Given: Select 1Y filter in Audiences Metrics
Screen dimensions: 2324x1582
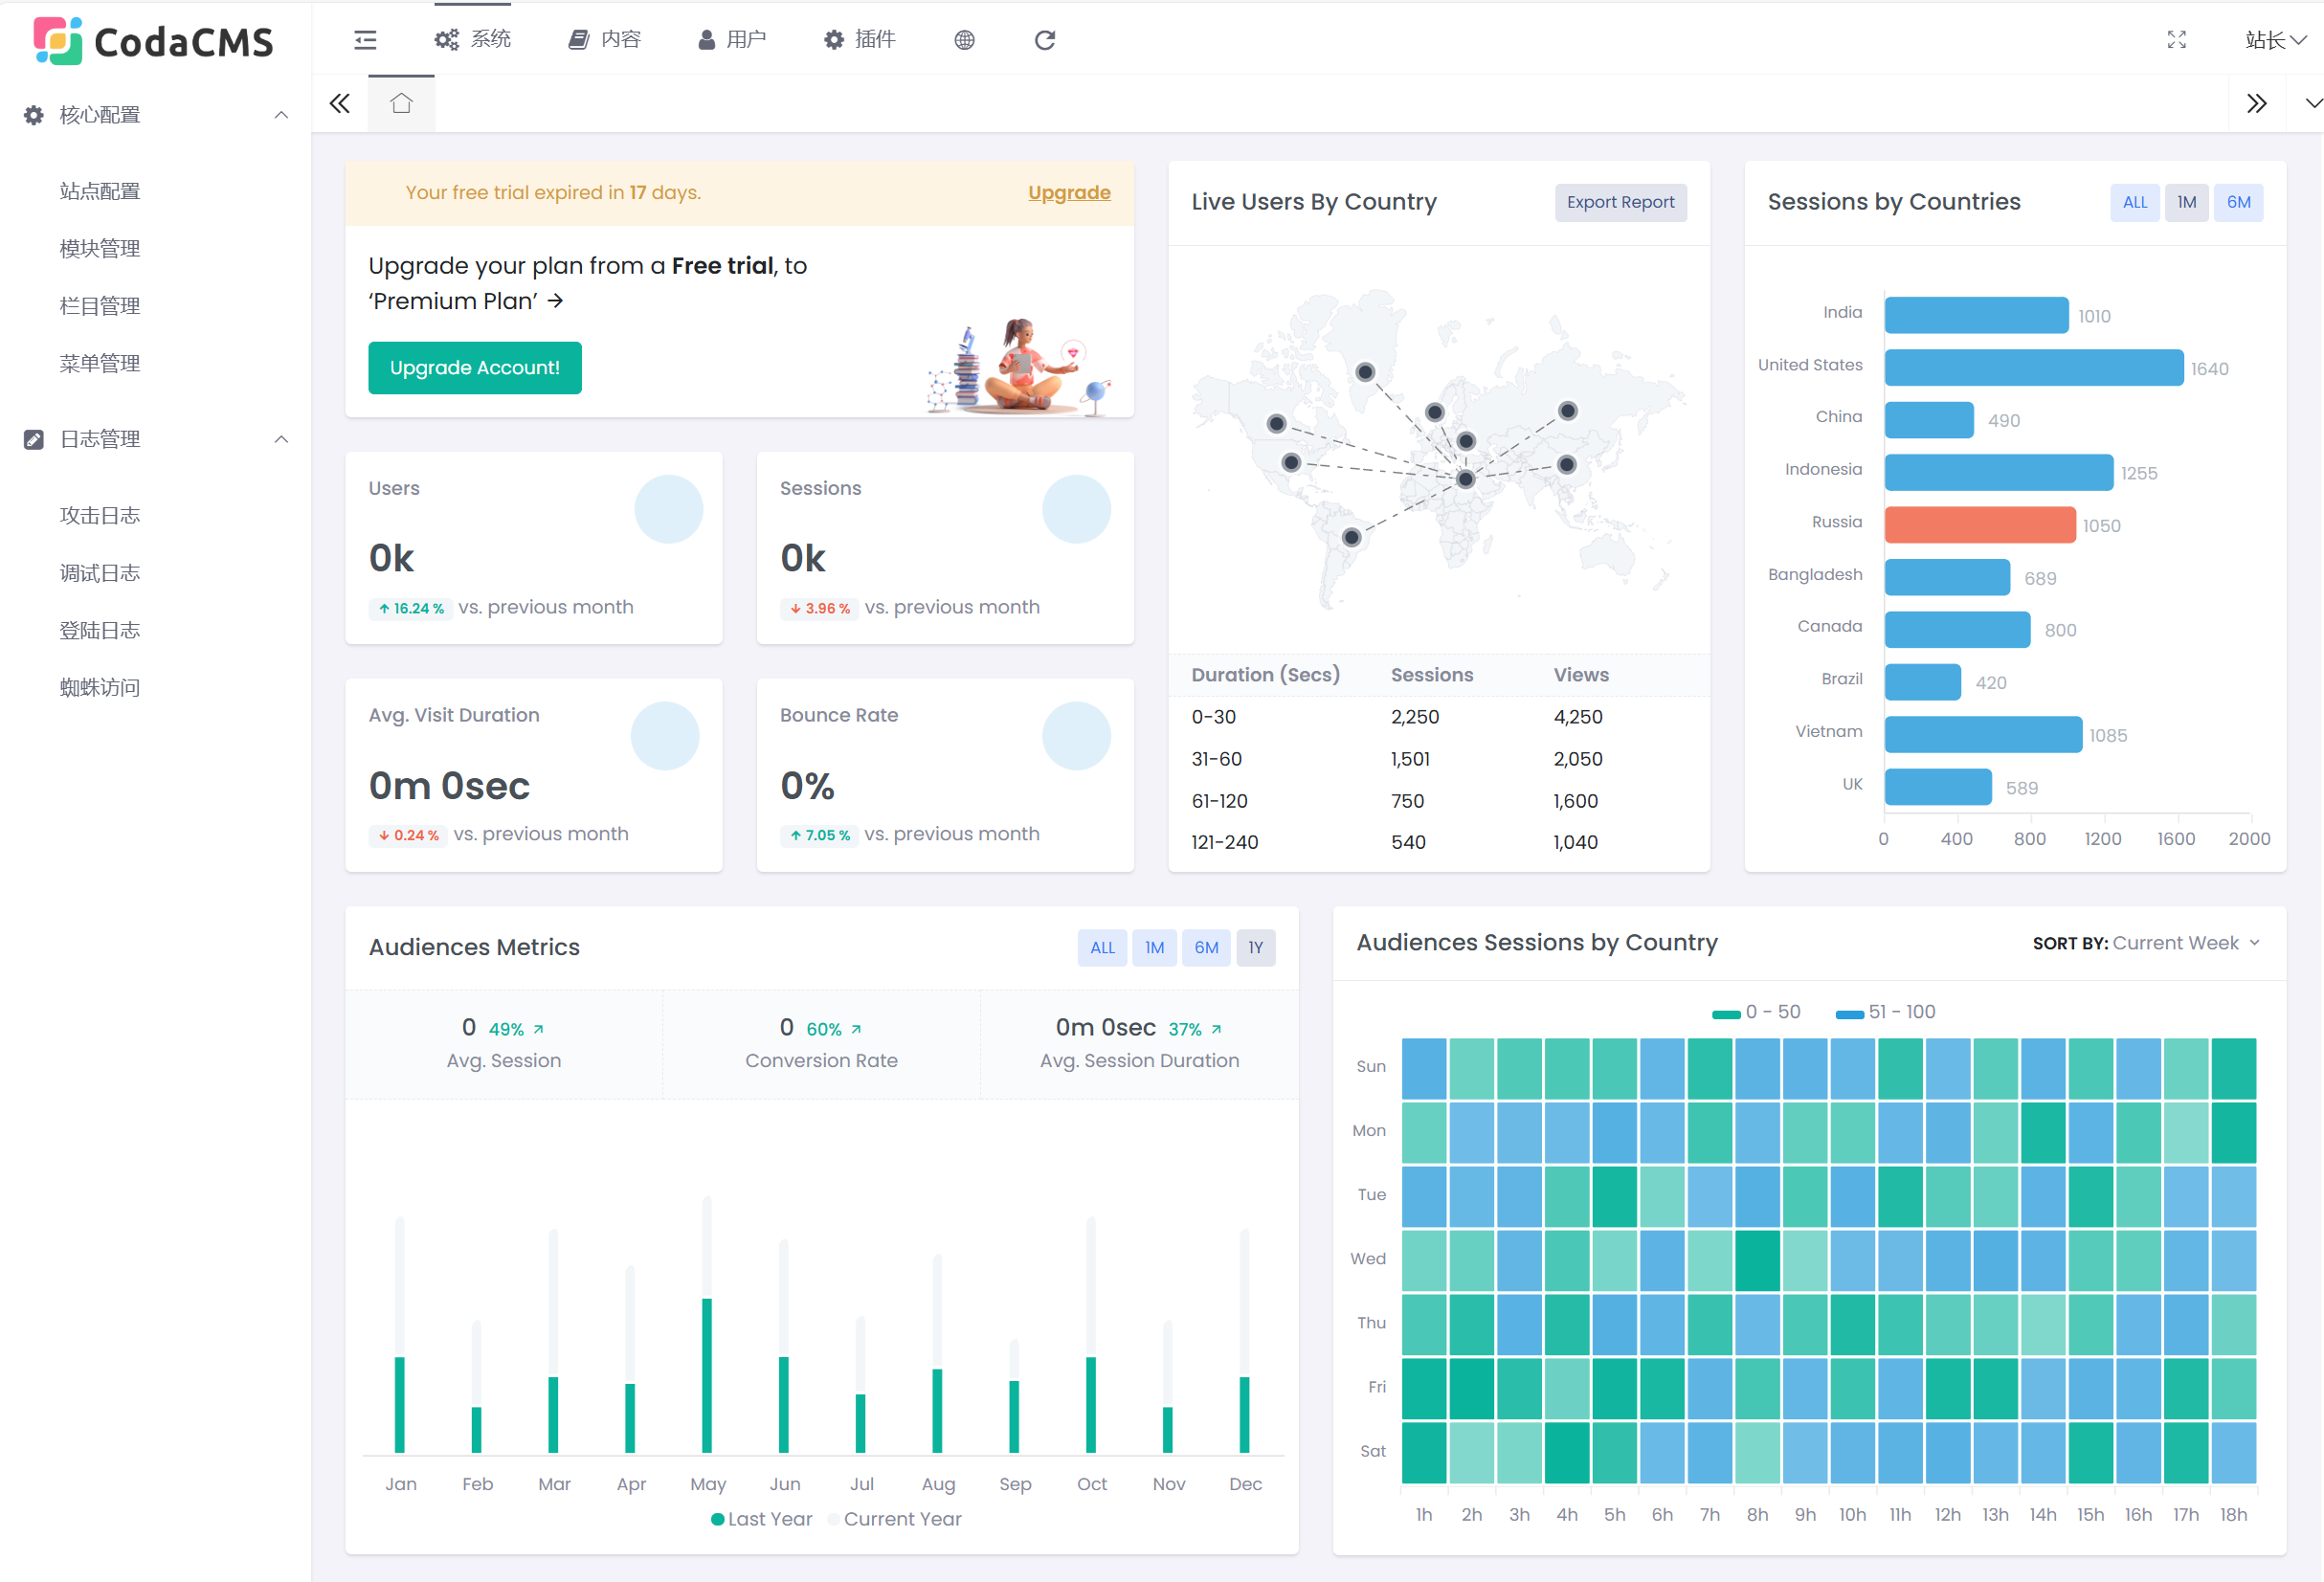Looking at the screenshot, I should pyautogui.click(x=1255, y=948).
